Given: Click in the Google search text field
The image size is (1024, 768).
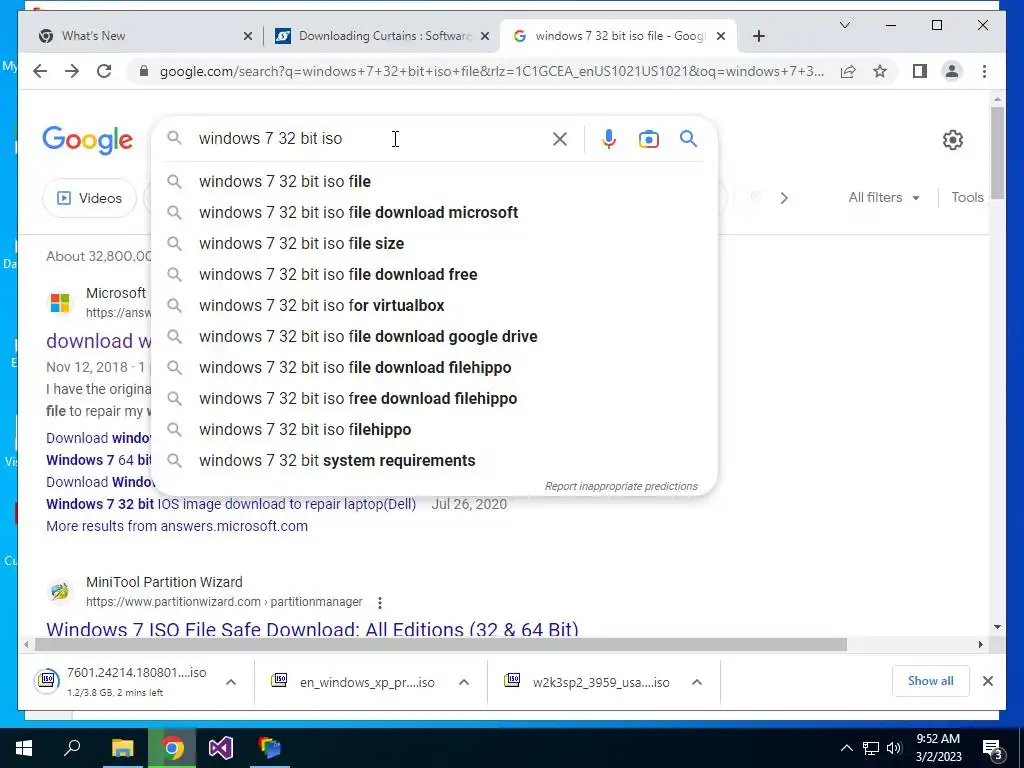Looking at the screenshot, I should [x=369, y=138].
